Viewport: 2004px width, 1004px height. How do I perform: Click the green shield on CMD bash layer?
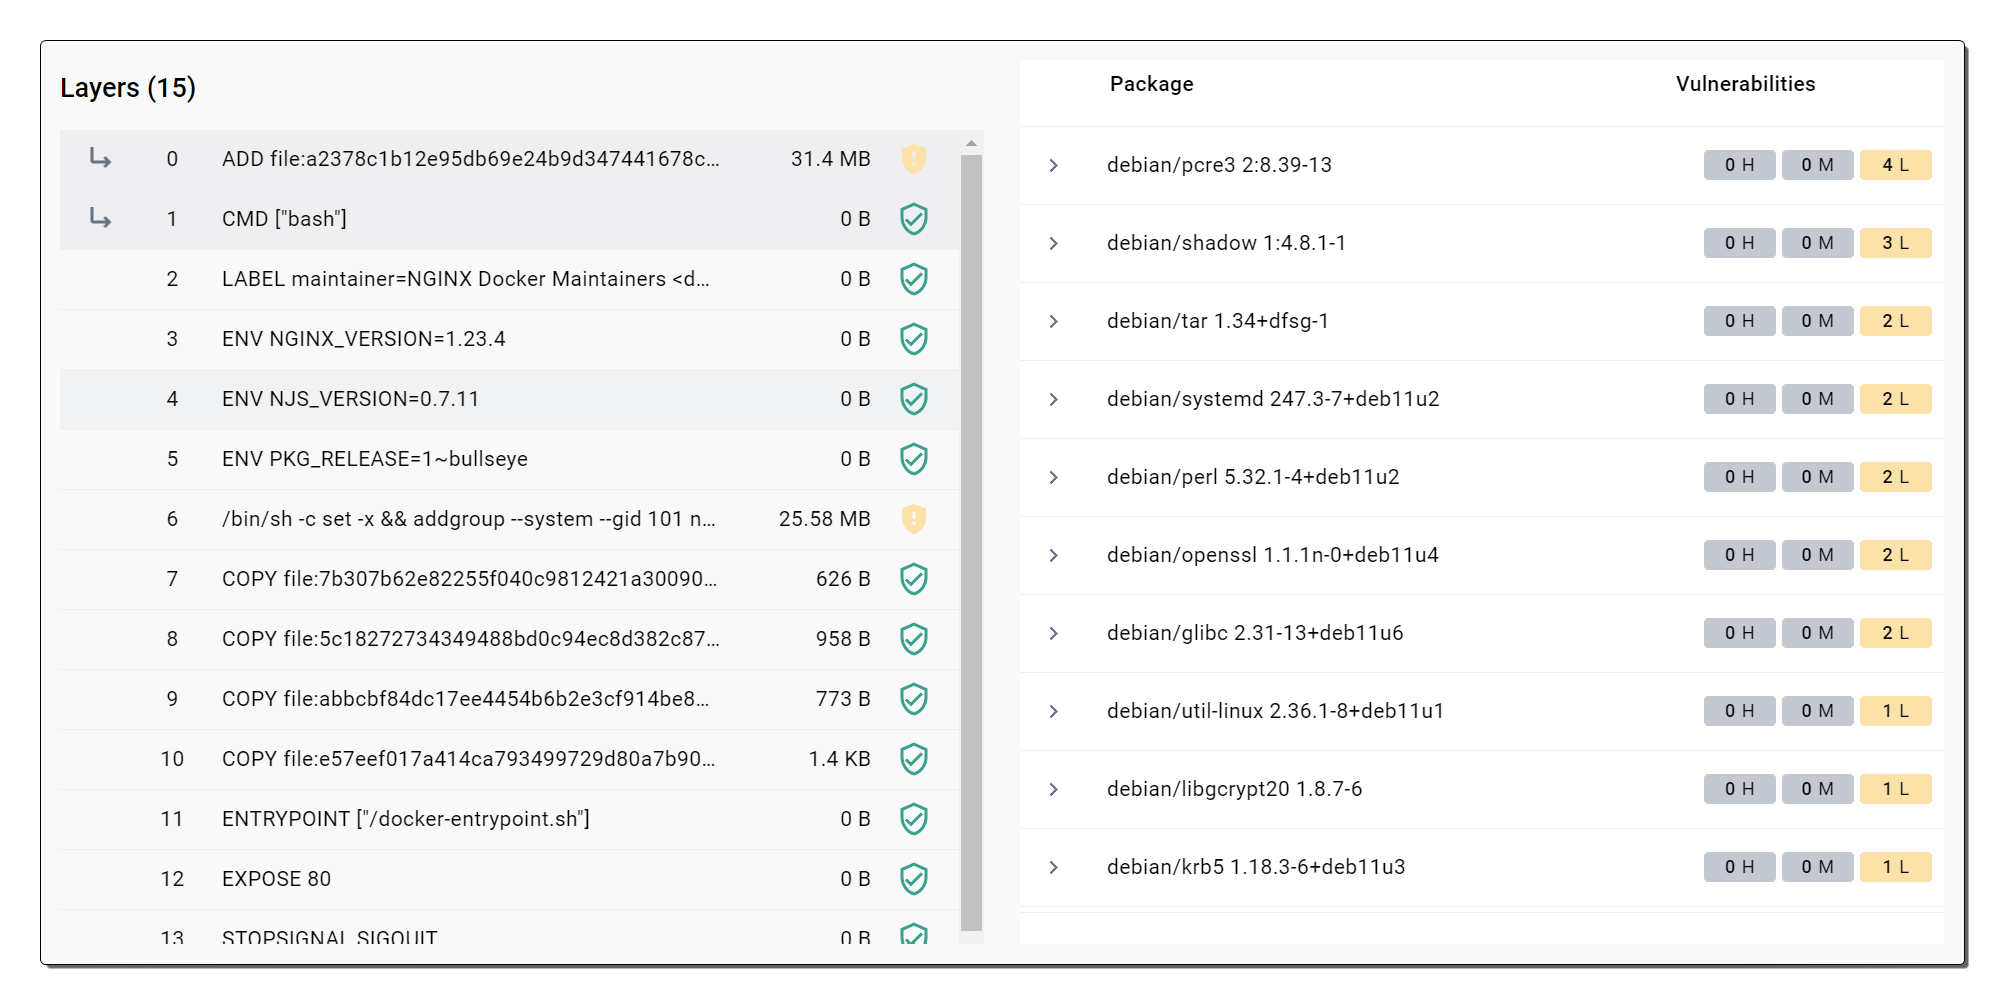(x=913, y=219)
